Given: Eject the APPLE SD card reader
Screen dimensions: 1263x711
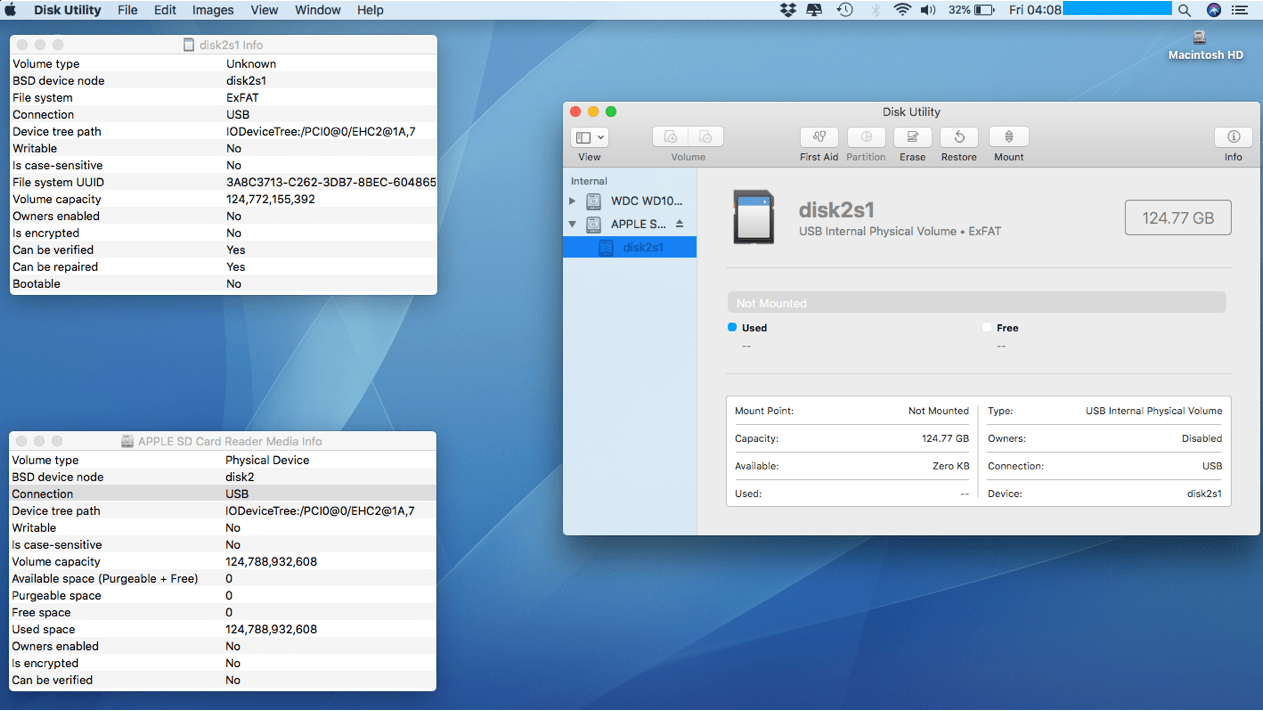Looking at the screenshot, I should (681, 224).
